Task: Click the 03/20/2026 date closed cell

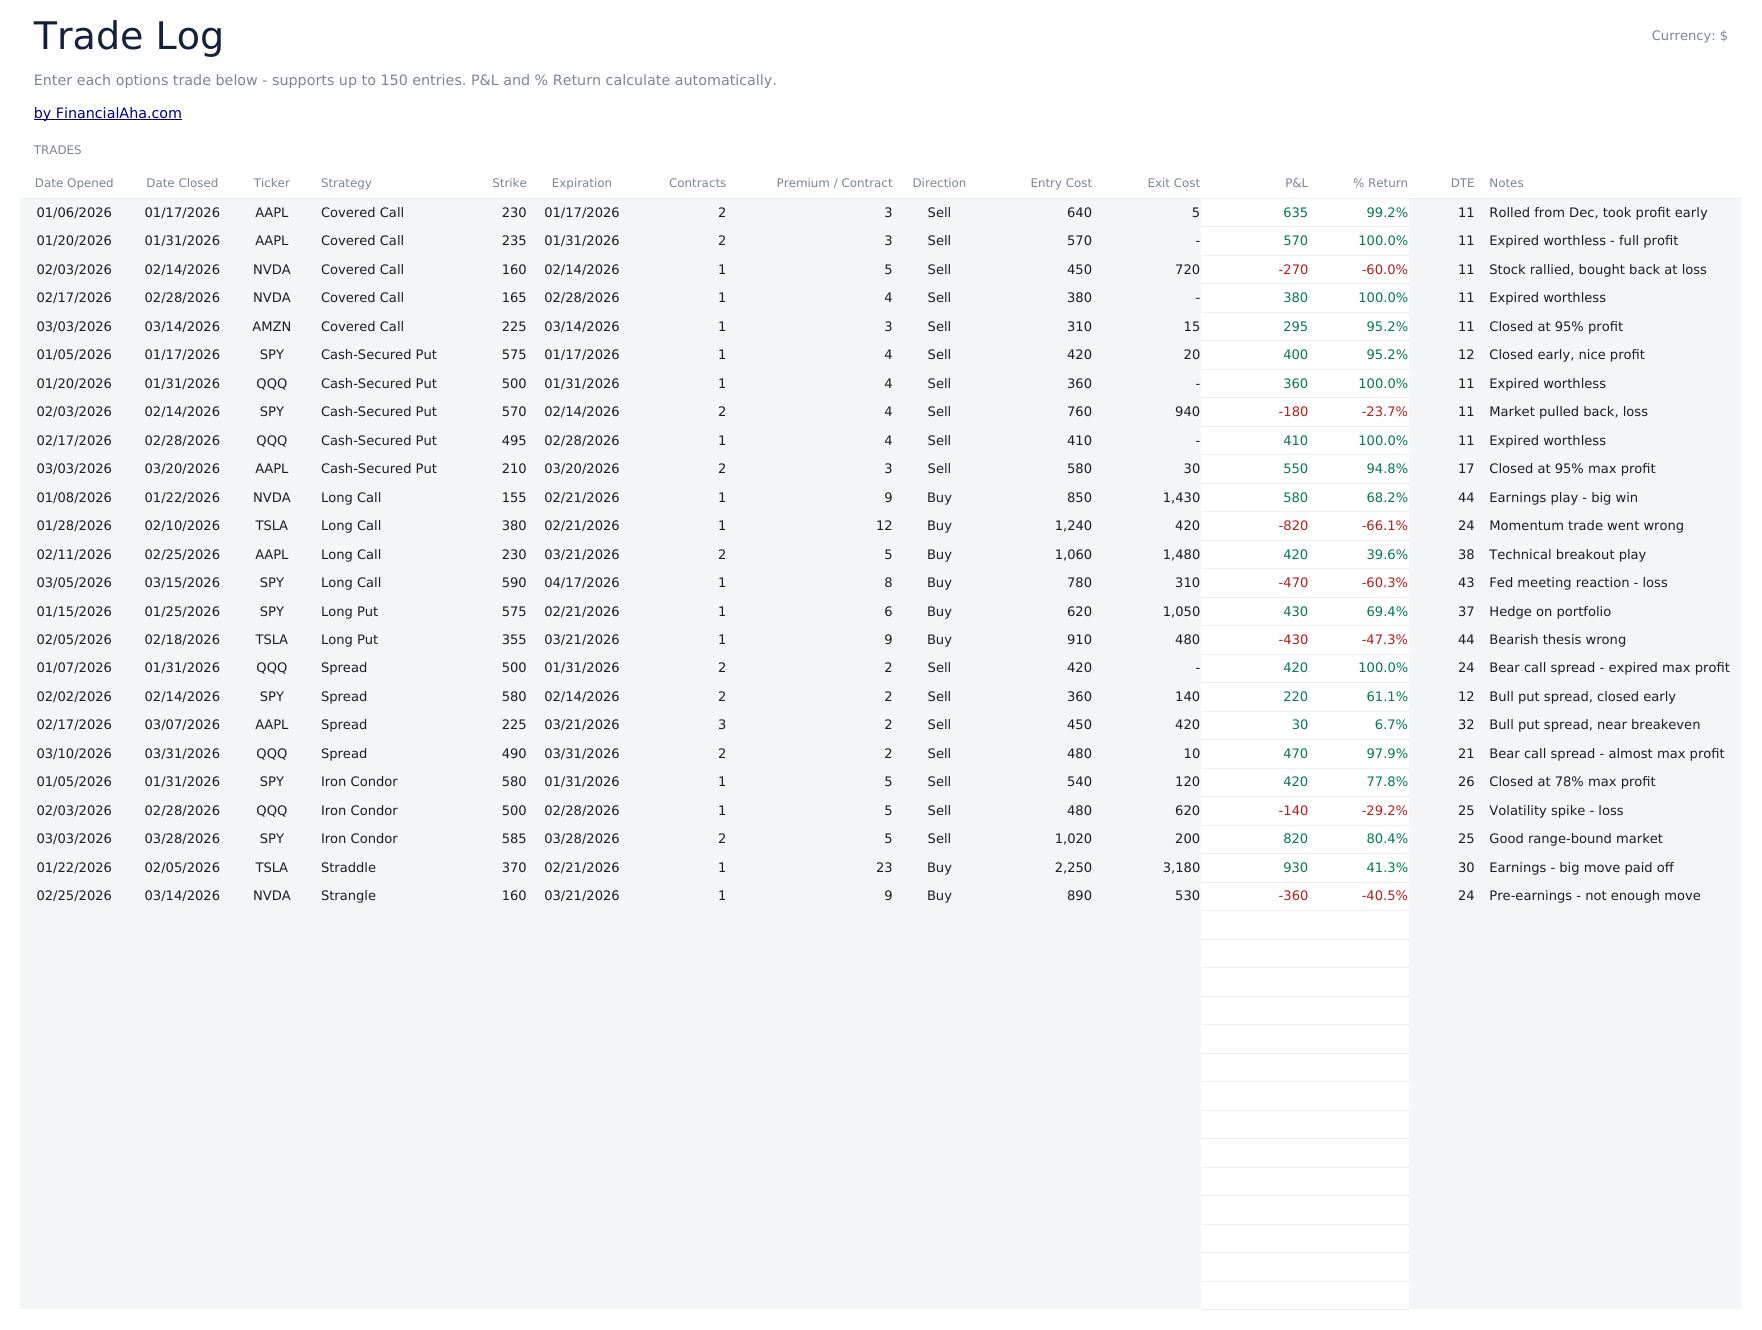Action: [182, 469]
